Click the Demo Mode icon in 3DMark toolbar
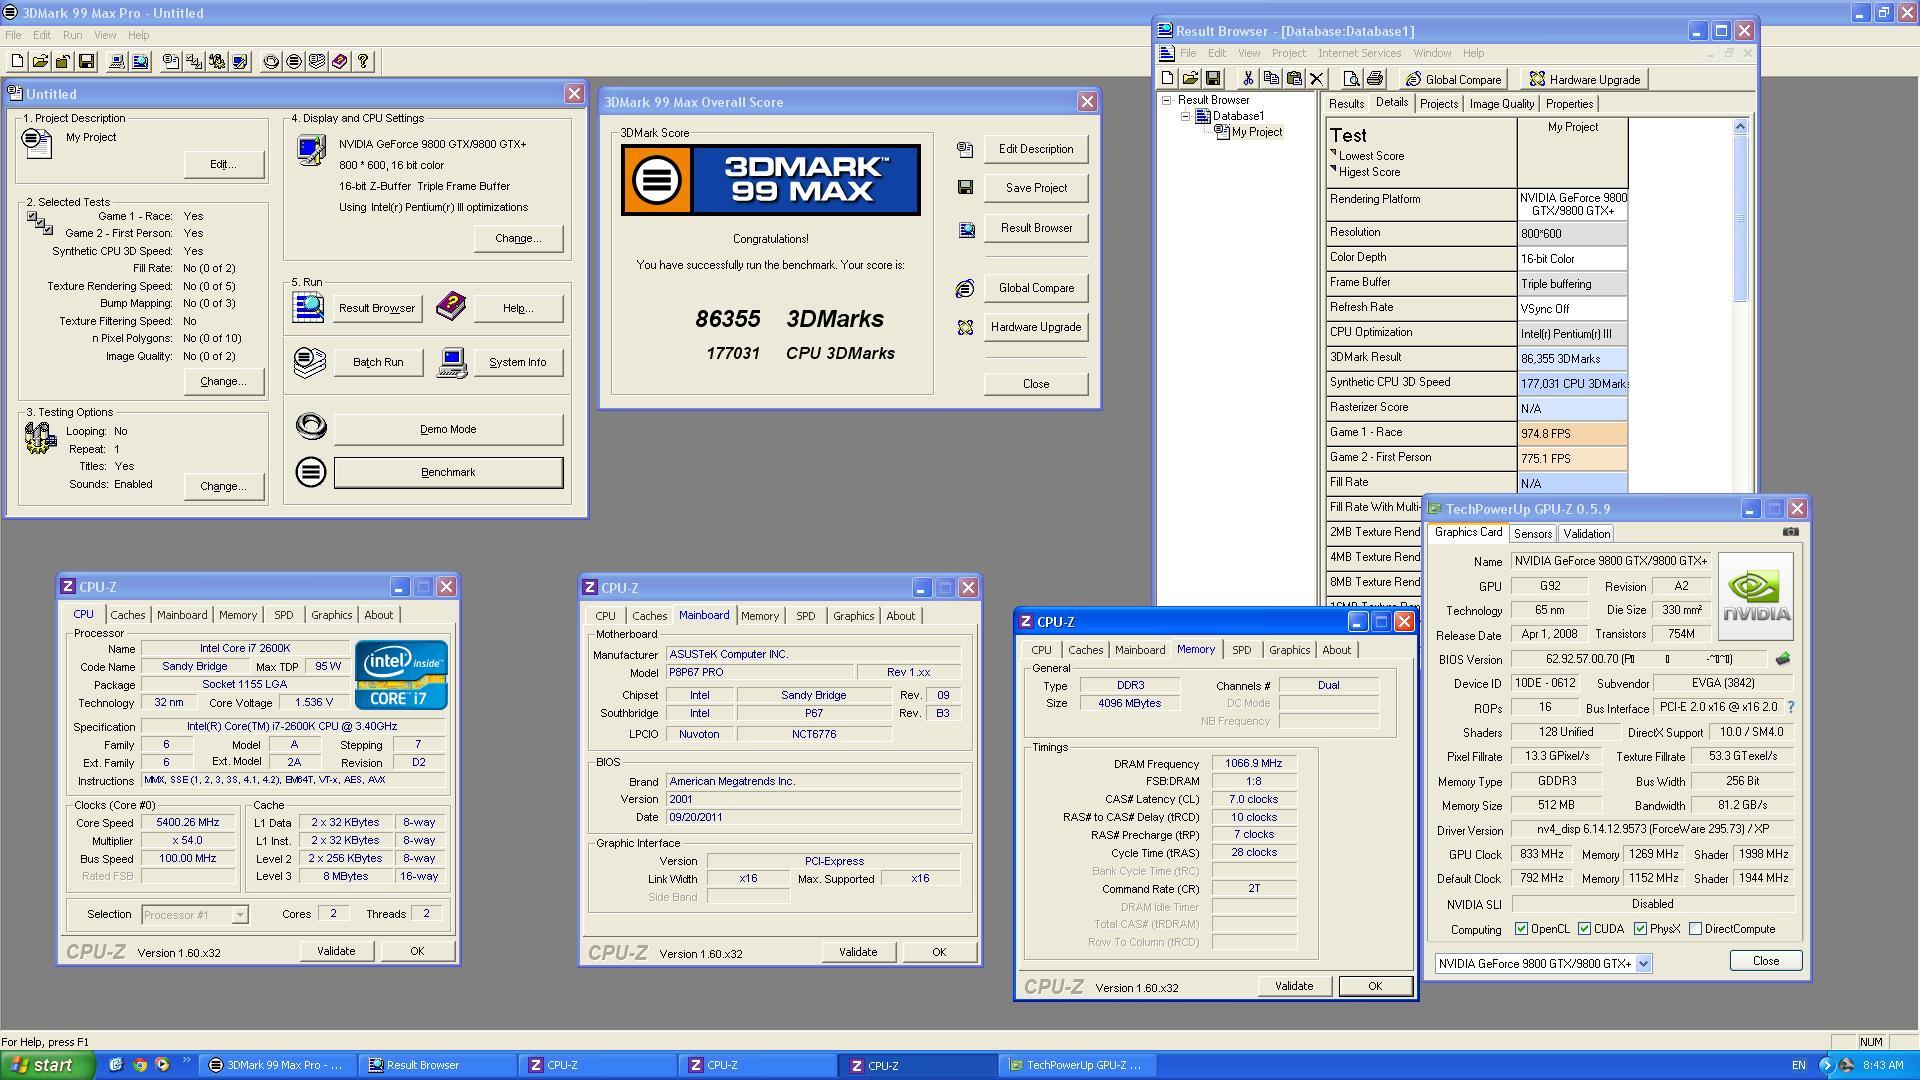1920x1080 pixels. point(271,62)
